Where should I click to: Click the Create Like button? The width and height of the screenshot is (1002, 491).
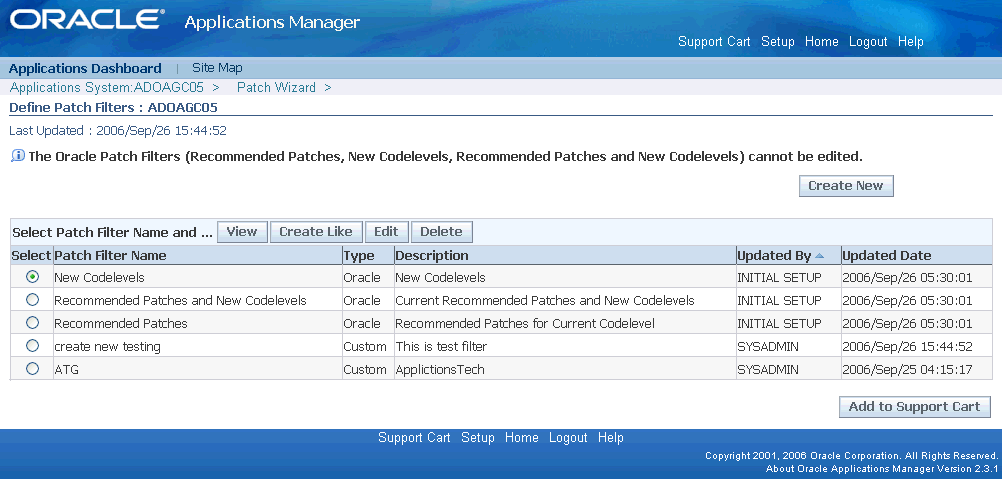(x=316, y=232)
